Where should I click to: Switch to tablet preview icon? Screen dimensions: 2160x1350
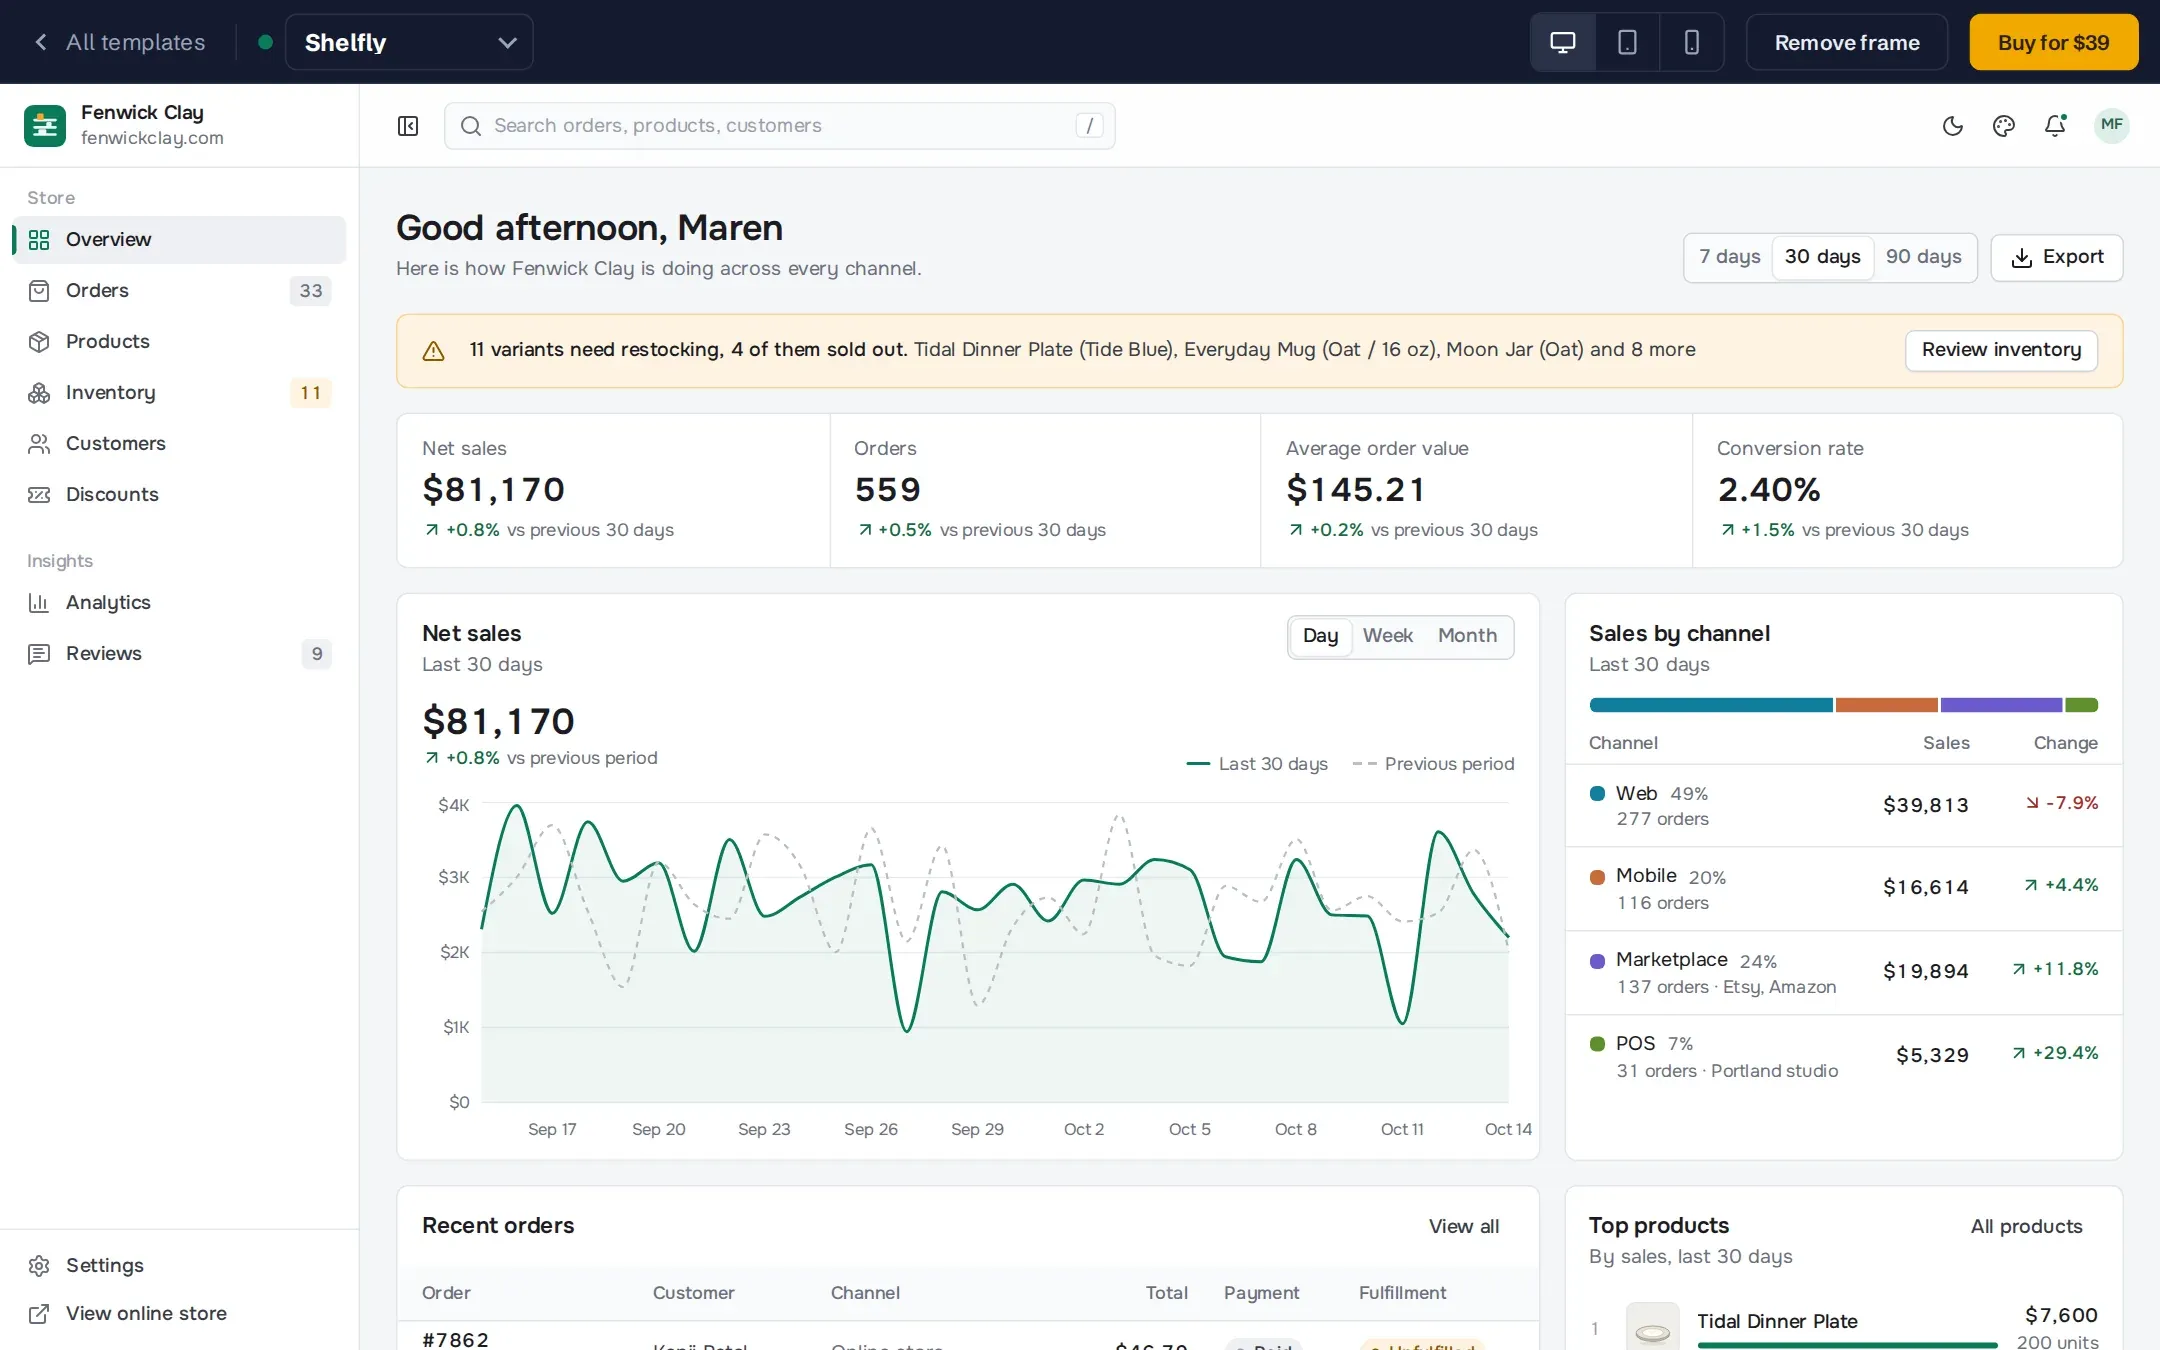tap(1627, 42)
